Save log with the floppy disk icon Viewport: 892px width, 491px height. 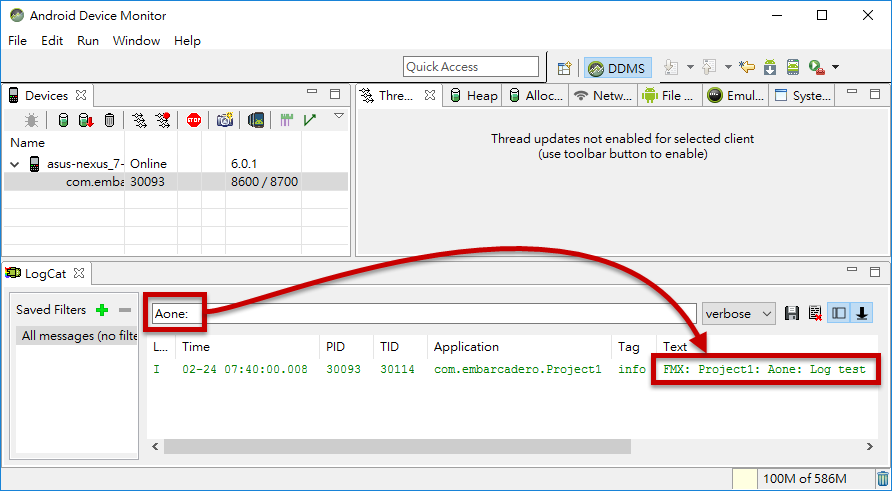coord(791,313)
